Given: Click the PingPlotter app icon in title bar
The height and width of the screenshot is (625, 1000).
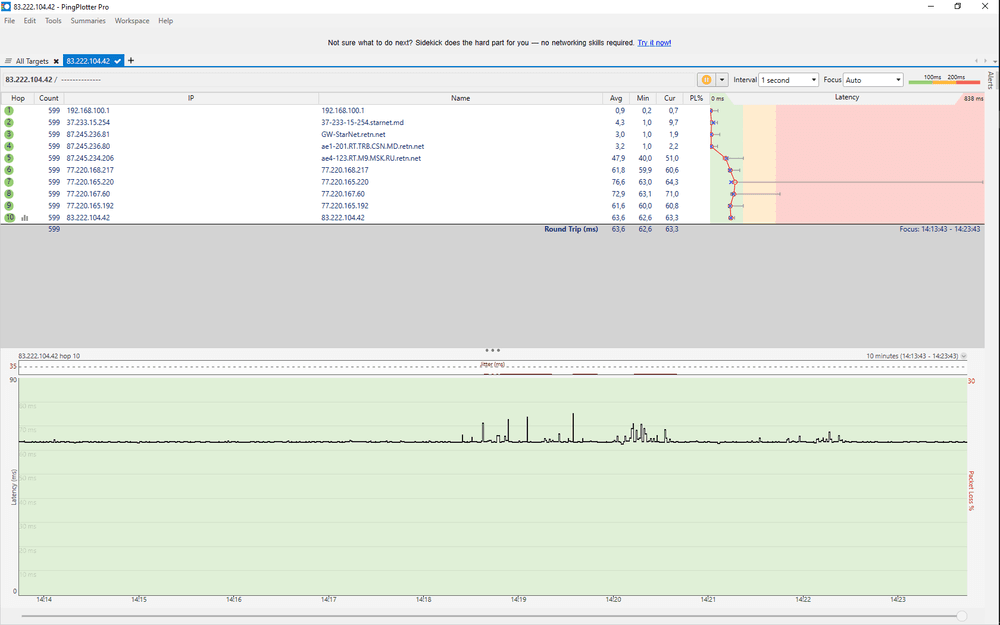Looking at the screenshot, I should [7, 6].
